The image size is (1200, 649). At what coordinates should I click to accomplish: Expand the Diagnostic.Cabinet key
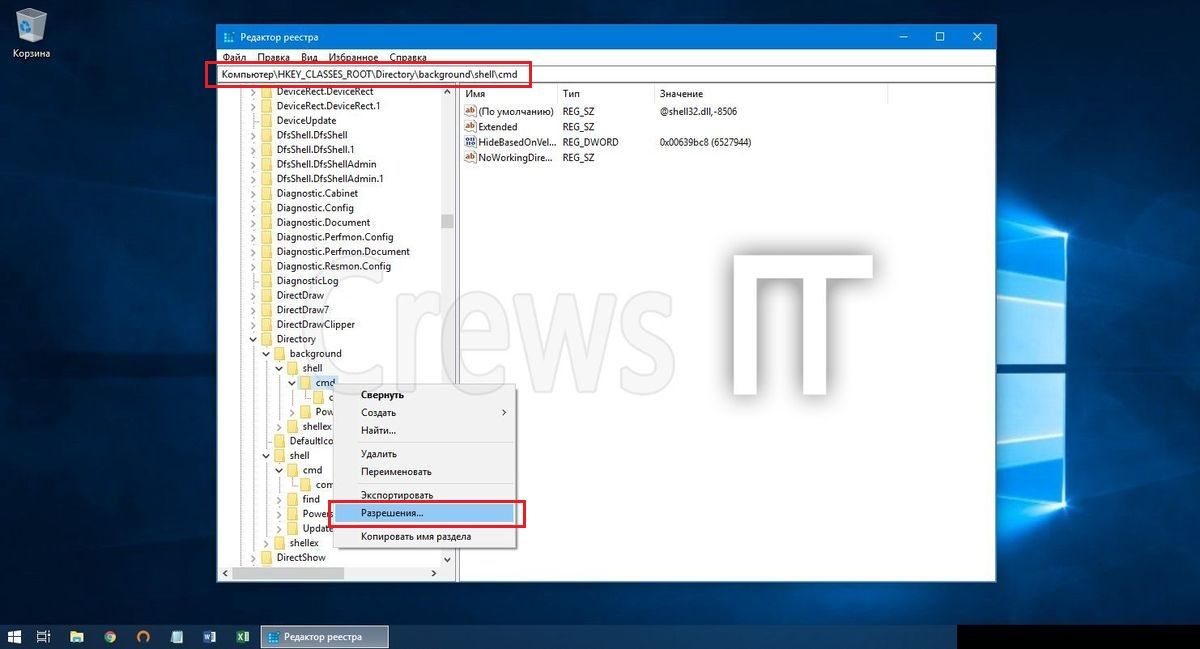coord(253,193)
